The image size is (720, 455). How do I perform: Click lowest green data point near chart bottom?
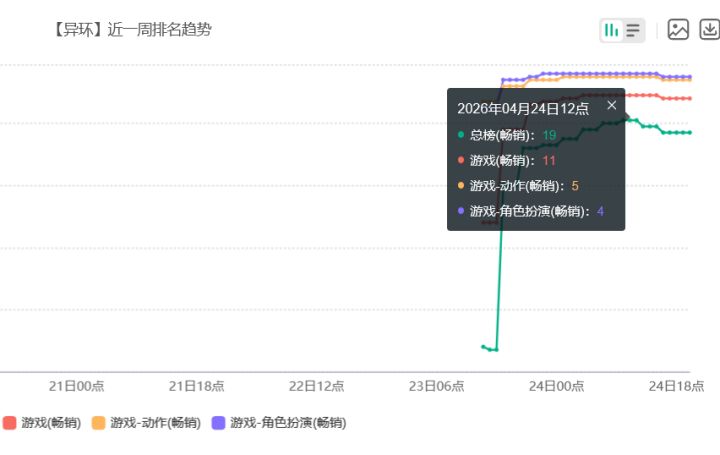pos(496,350)
